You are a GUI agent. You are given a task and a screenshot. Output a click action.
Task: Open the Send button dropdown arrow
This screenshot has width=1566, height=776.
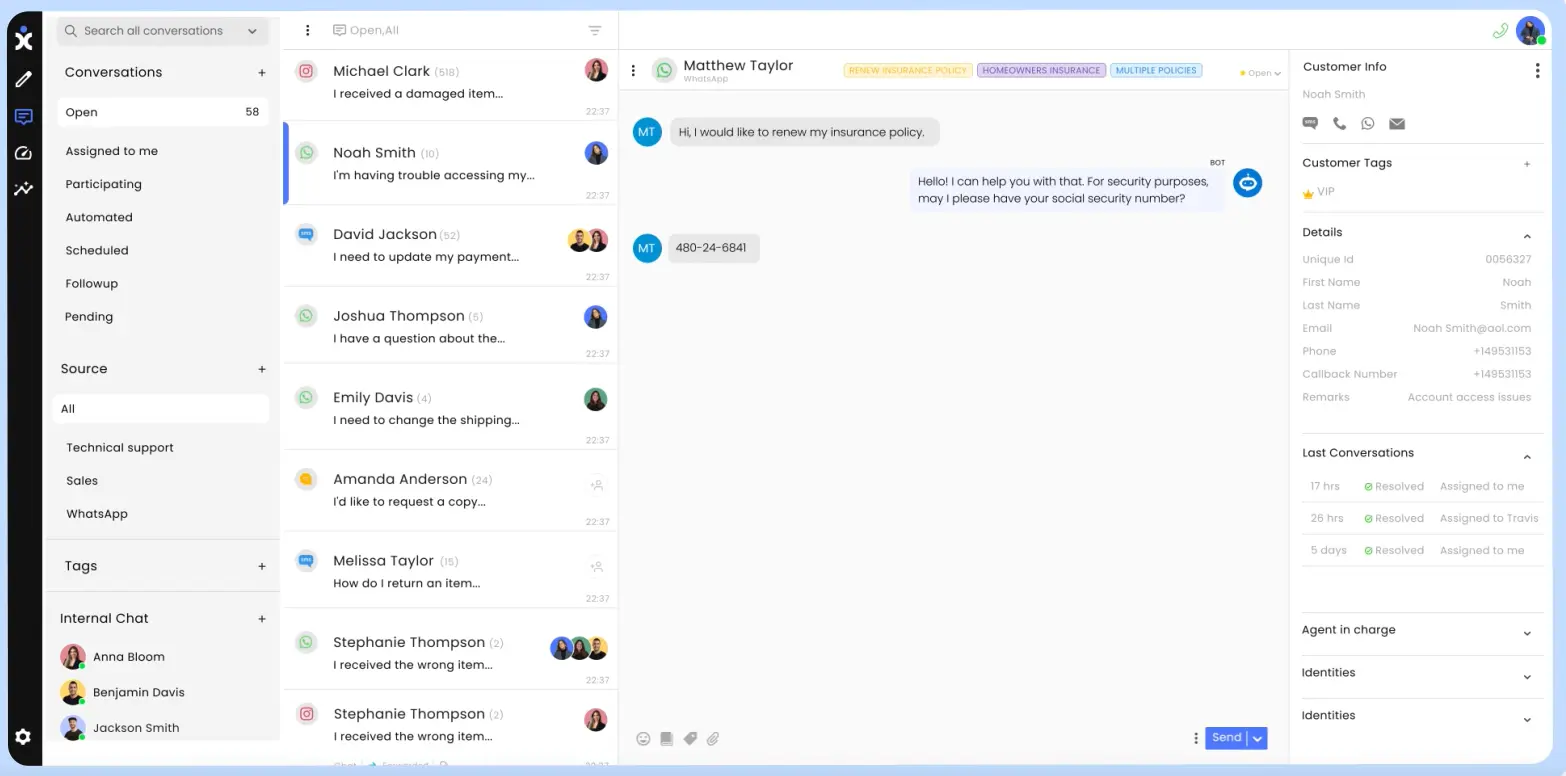[x=1257, y=738]
